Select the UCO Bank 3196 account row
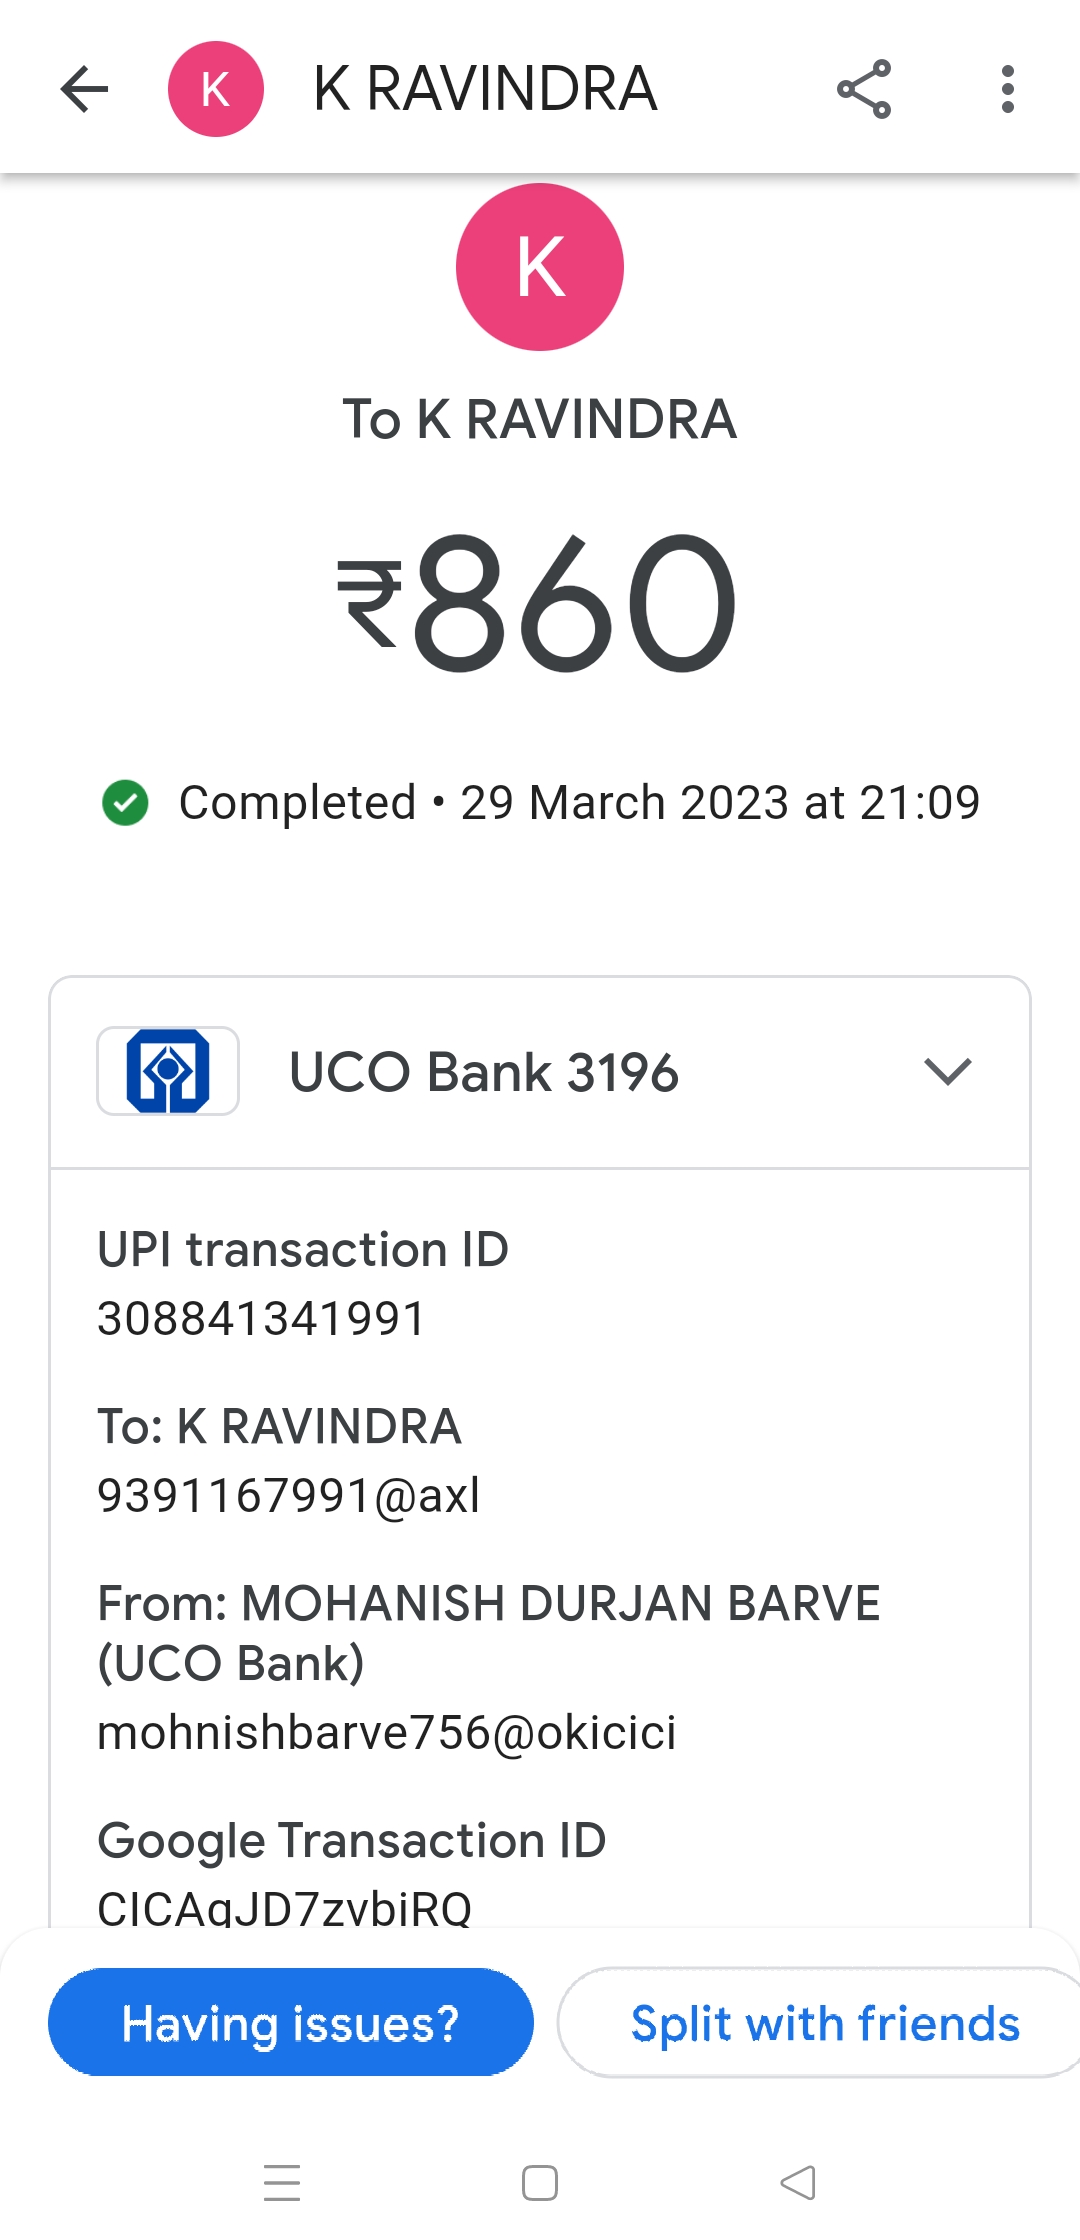Image resolution: width=1080 pixels, height=2240 pixels. (484, 1072)
